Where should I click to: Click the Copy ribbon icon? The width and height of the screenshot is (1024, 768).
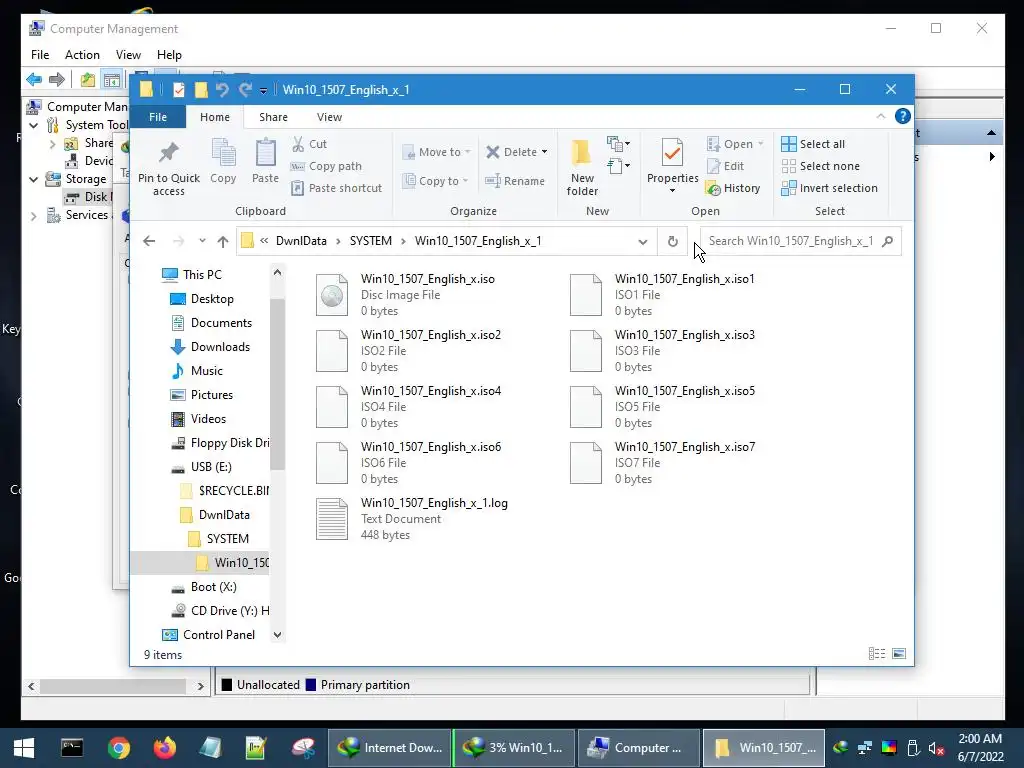(223, 161)
